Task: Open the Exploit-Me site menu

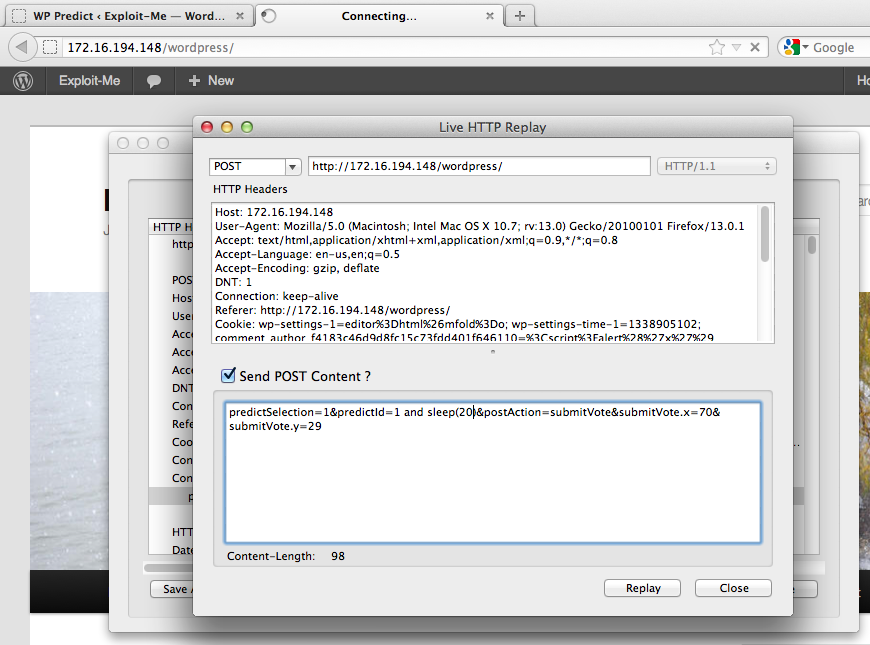Action: coord(89,81)
